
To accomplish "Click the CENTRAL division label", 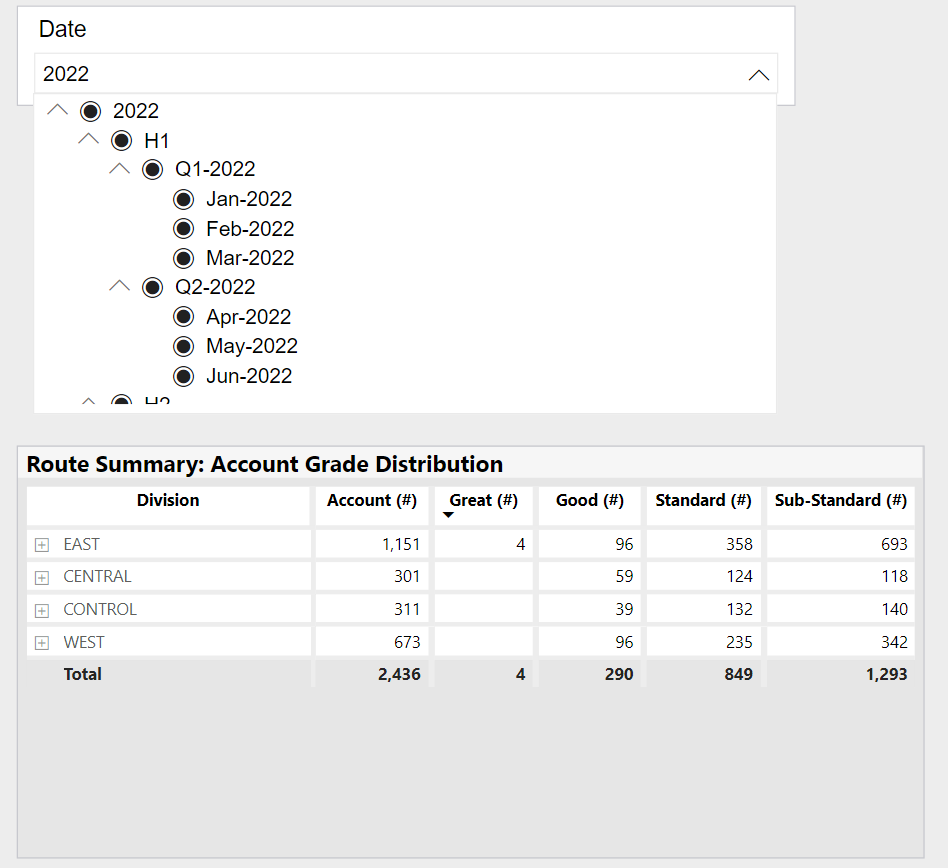I will tap(97, 577).
